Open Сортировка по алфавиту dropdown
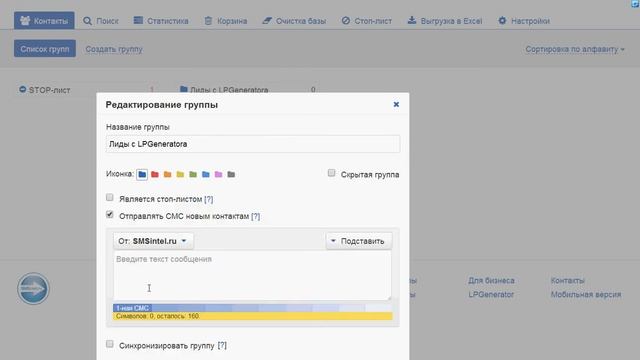640x360 pixels. [x=575, y=49]
